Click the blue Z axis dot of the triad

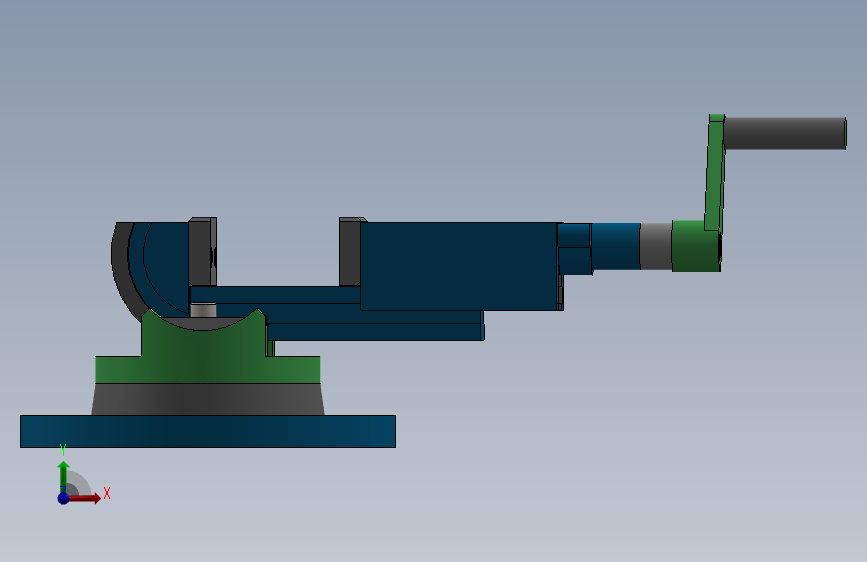tap(63, 498)
